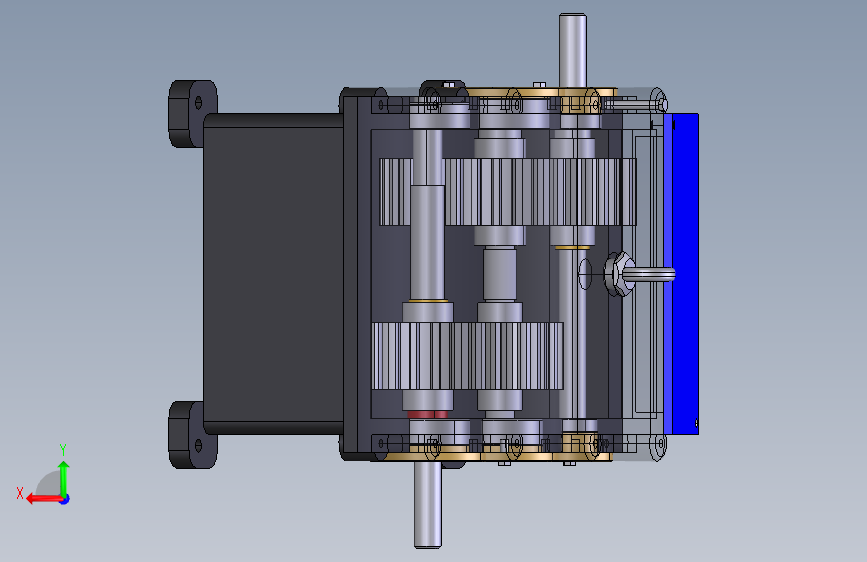The image size is (867, 562).
Task: Select the oval hole on the gearbox casing
Action: [584, 274]
